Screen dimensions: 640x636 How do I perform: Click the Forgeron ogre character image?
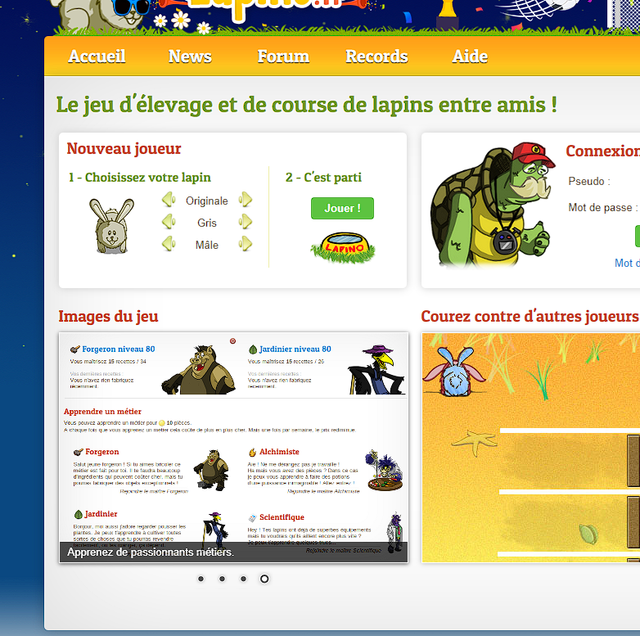click(199, 370)
